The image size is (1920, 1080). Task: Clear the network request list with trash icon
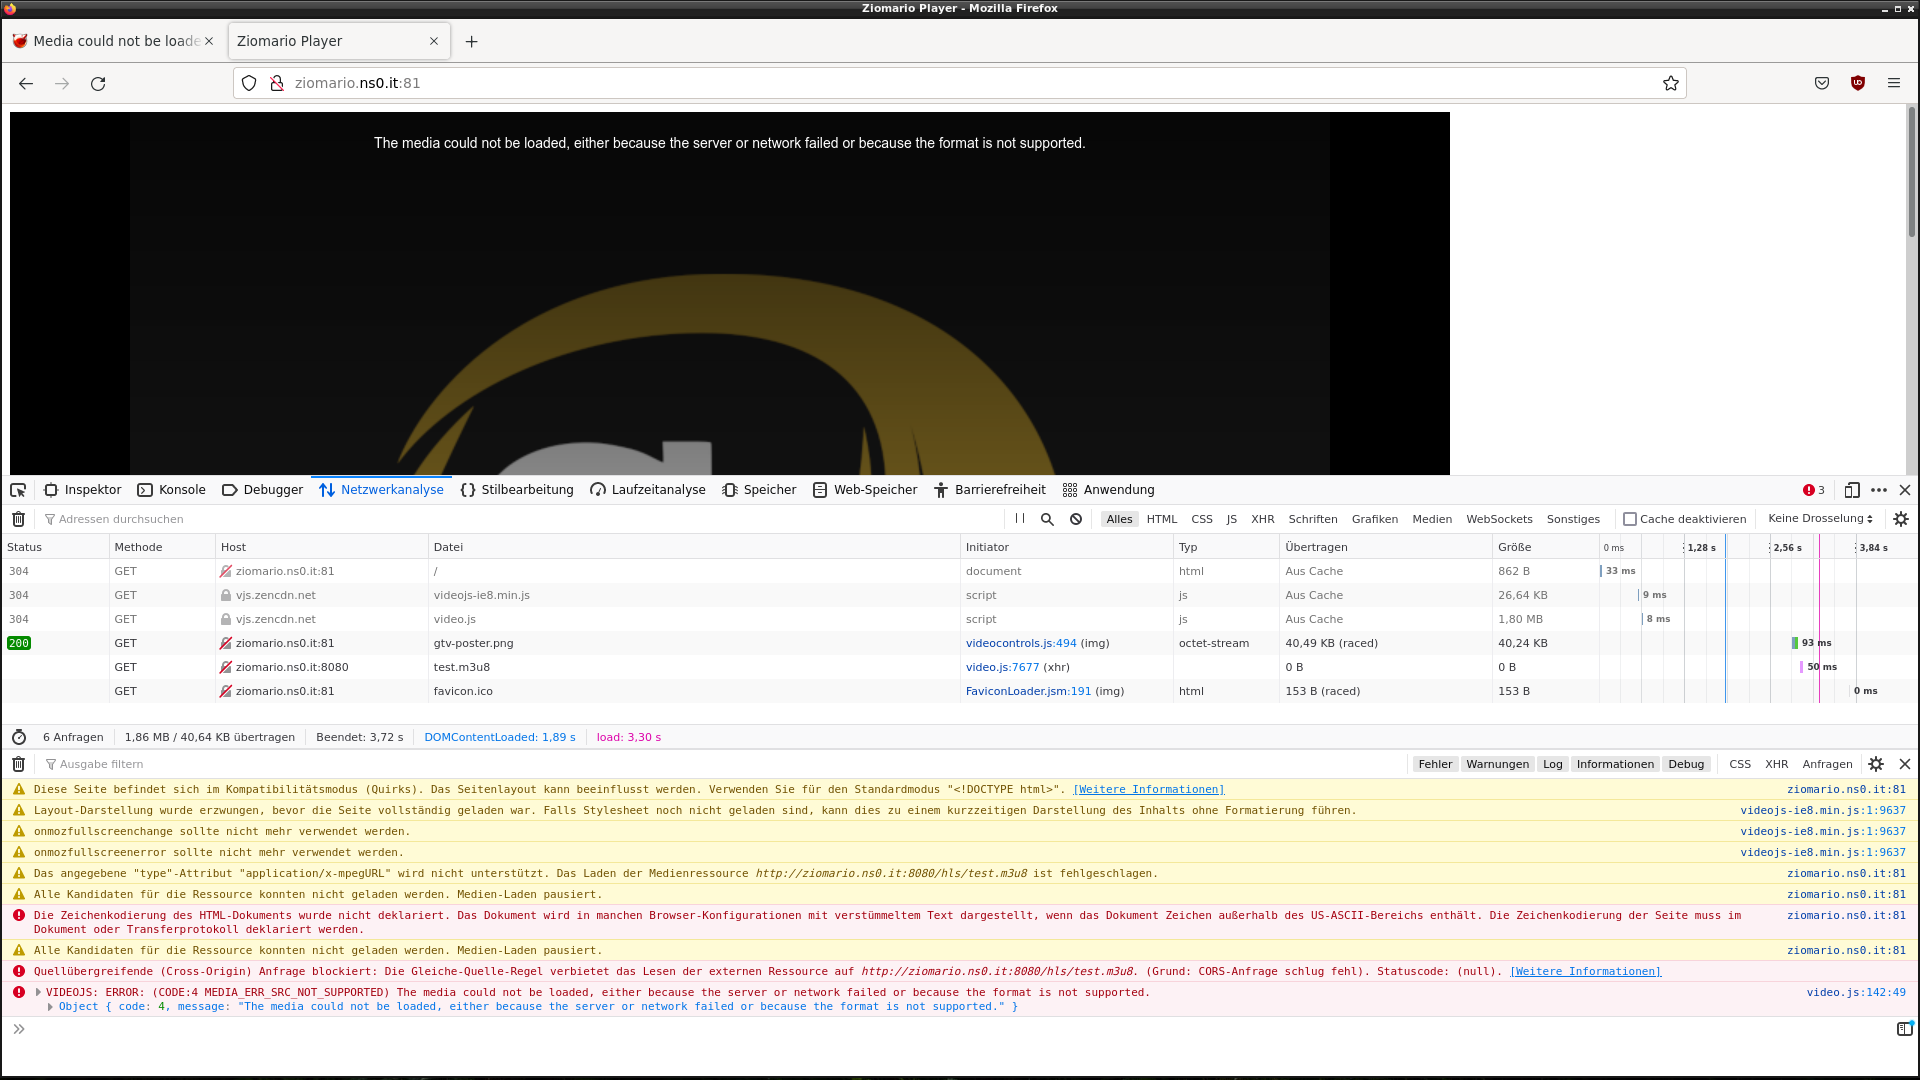18,519
